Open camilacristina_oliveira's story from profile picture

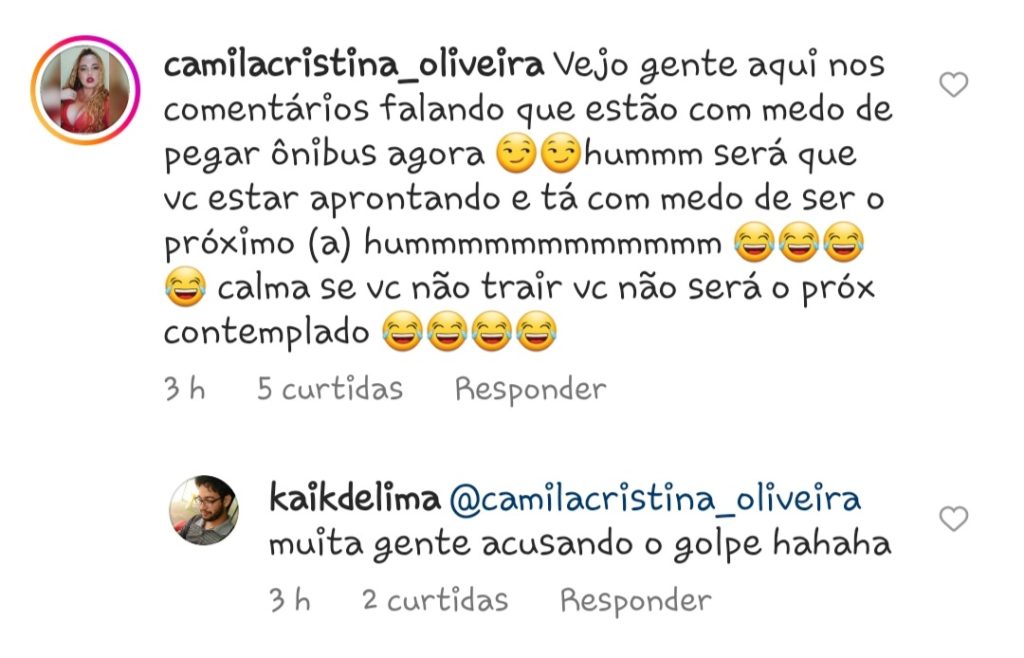(86, 90)
